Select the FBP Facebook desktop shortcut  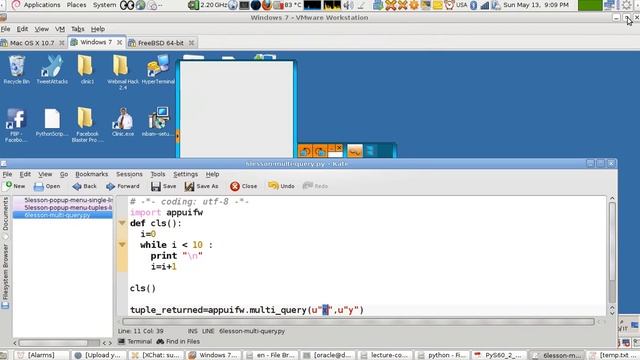16,125
